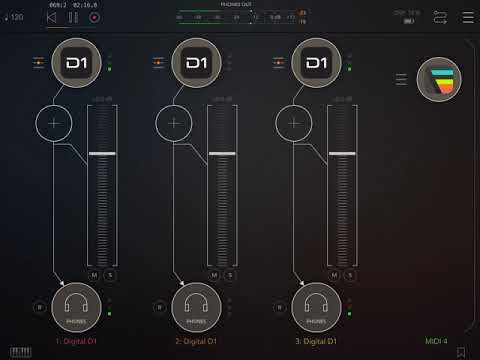Open the MIDI routing matrix icon
This screenshot has height=360, width=480.
[x=440, y=17]
